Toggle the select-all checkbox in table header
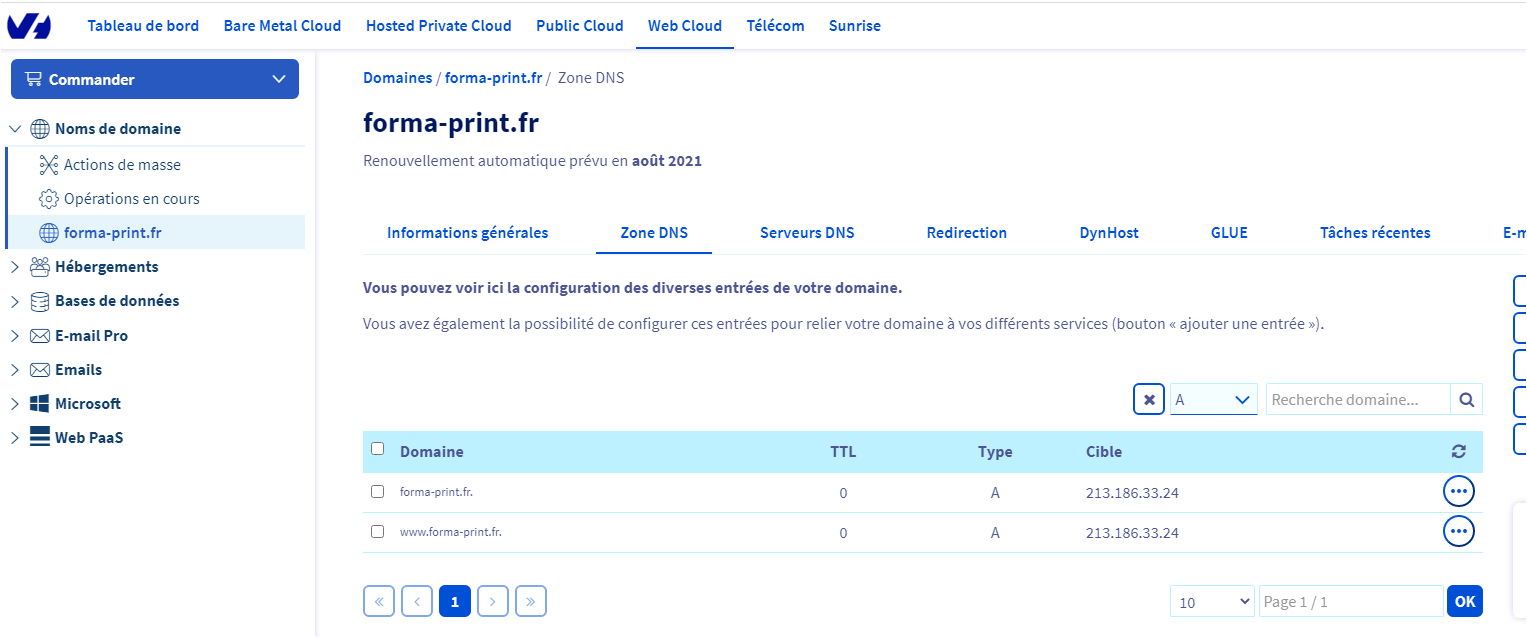Screen dimensions: 1527x638 point(377,449)
